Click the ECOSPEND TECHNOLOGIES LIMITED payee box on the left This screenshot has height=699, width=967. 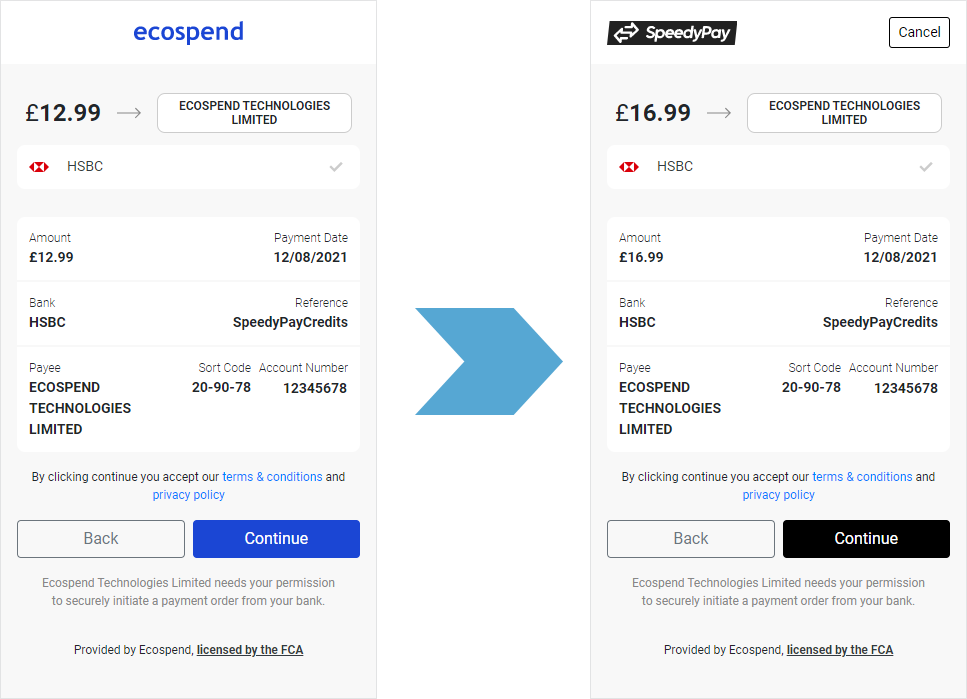pos(253,113)
